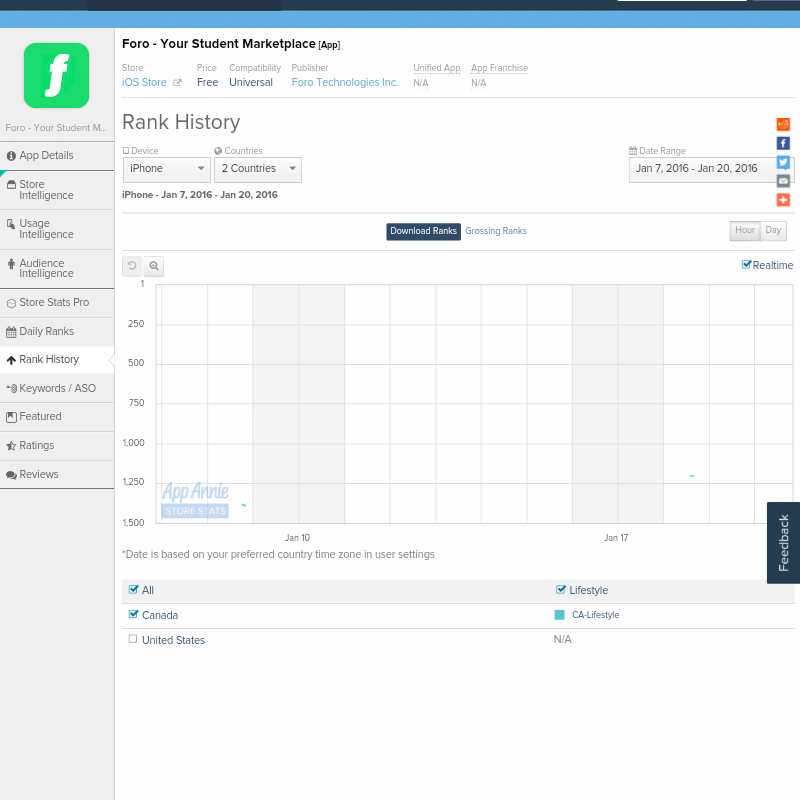The width and height of the screenshot is (800, 800).
Task: Click the Universal compatibility value
Action: point(251,83)
